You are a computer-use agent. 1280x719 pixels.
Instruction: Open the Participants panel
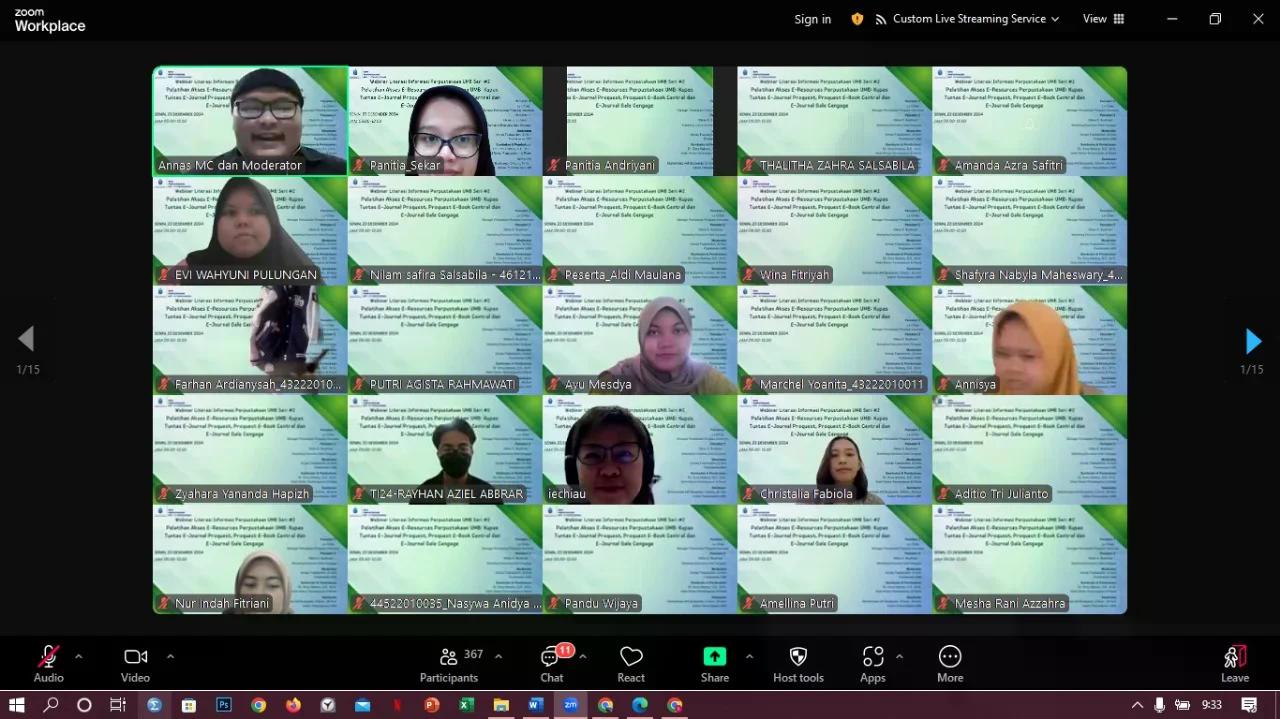click(449, 663)
